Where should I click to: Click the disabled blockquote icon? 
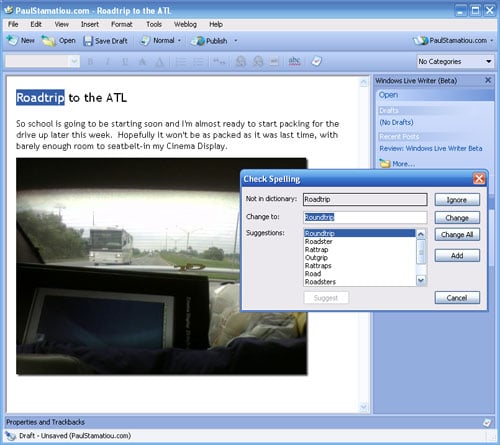[219, 62]
